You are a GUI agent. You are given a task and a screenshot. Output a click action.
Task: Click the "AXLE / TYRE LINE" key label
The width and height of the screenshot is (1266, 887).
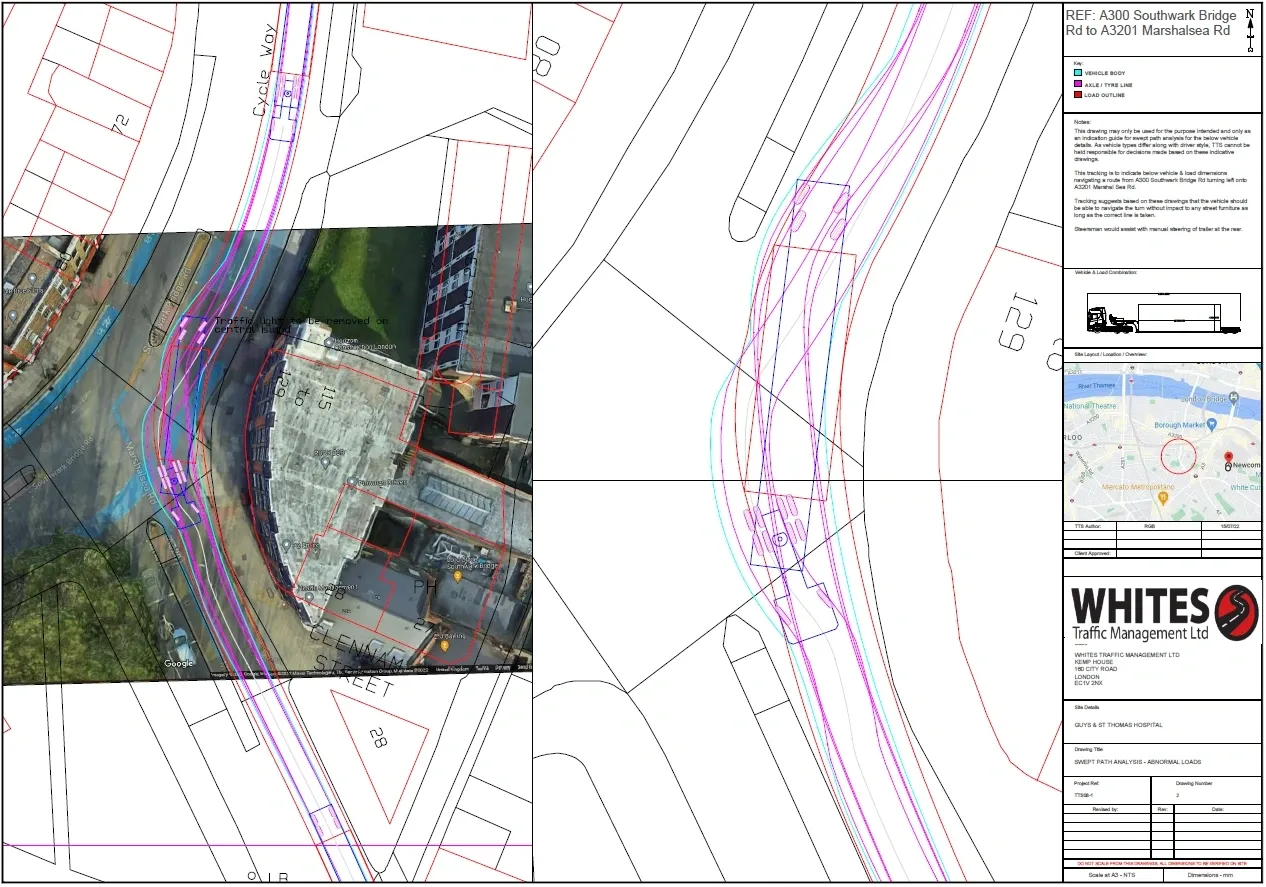[x=1110, y=85]
